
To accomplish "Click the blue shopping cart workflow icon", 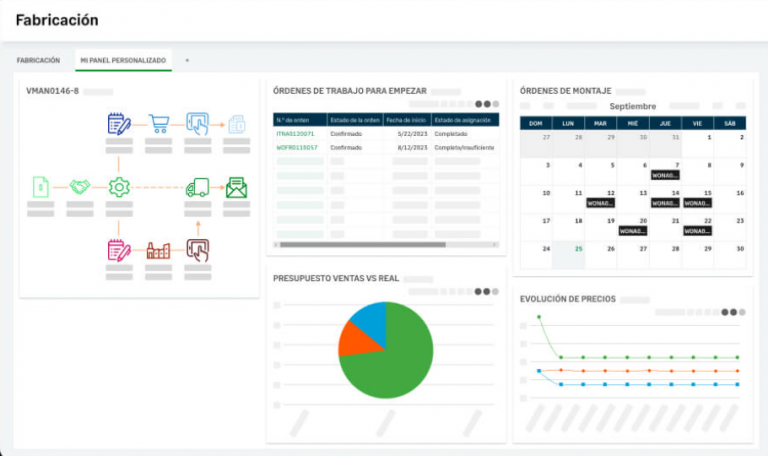I will [158, 124].
